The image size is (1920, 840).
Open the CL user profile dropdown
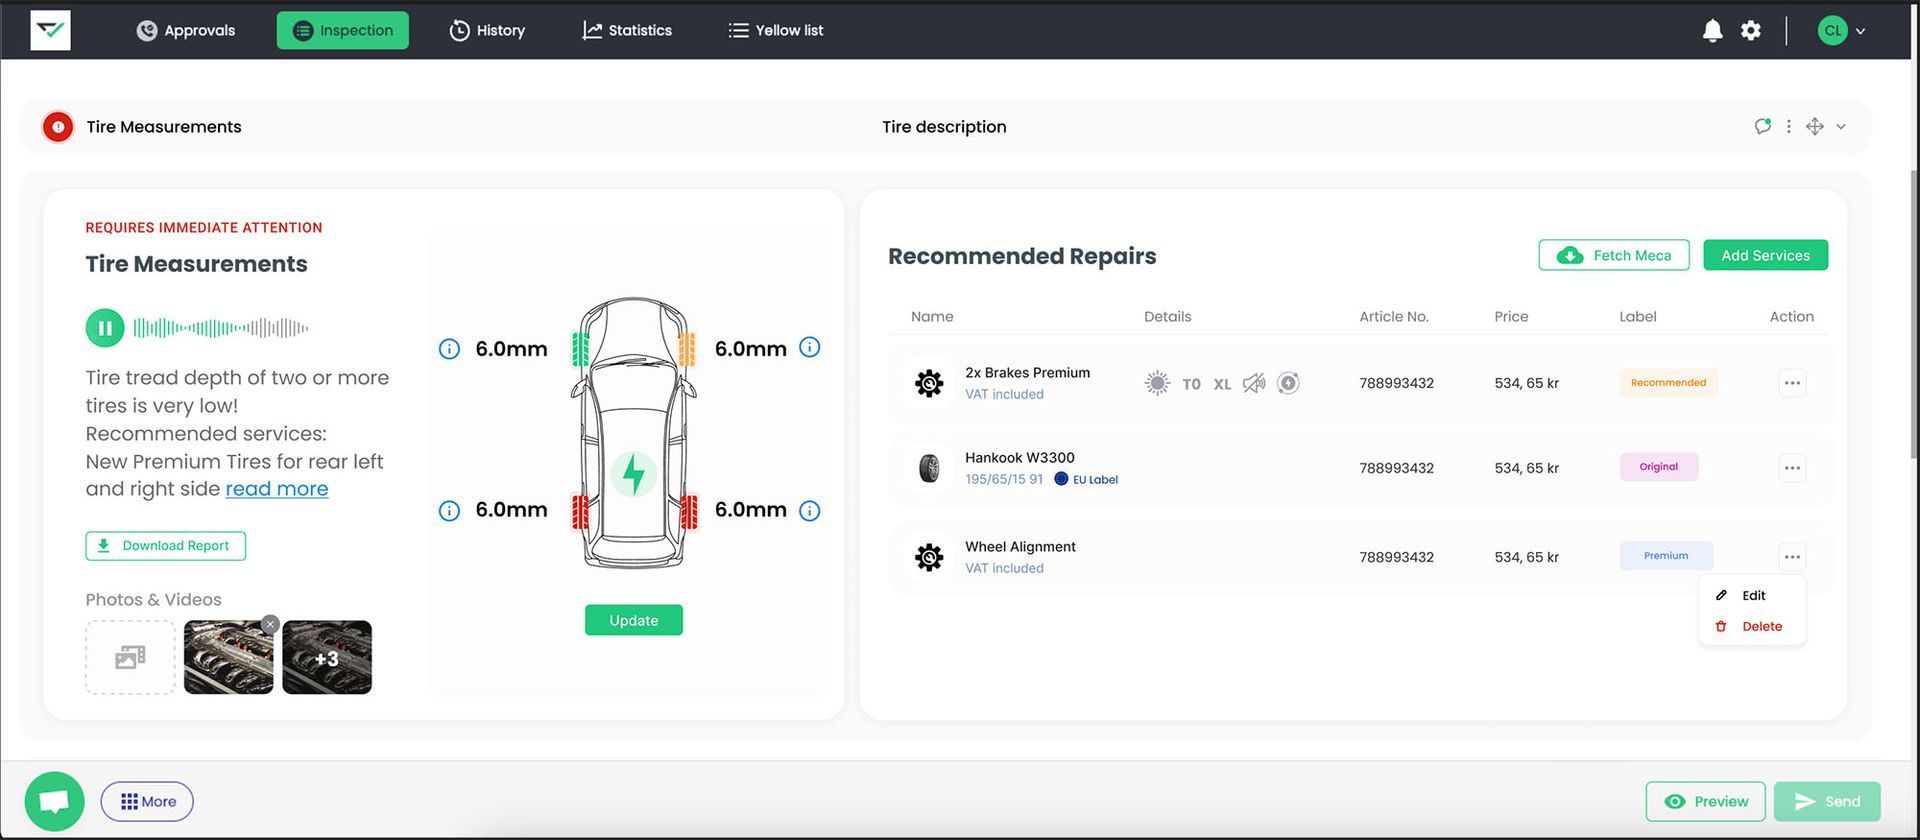tap(1841, 31)
